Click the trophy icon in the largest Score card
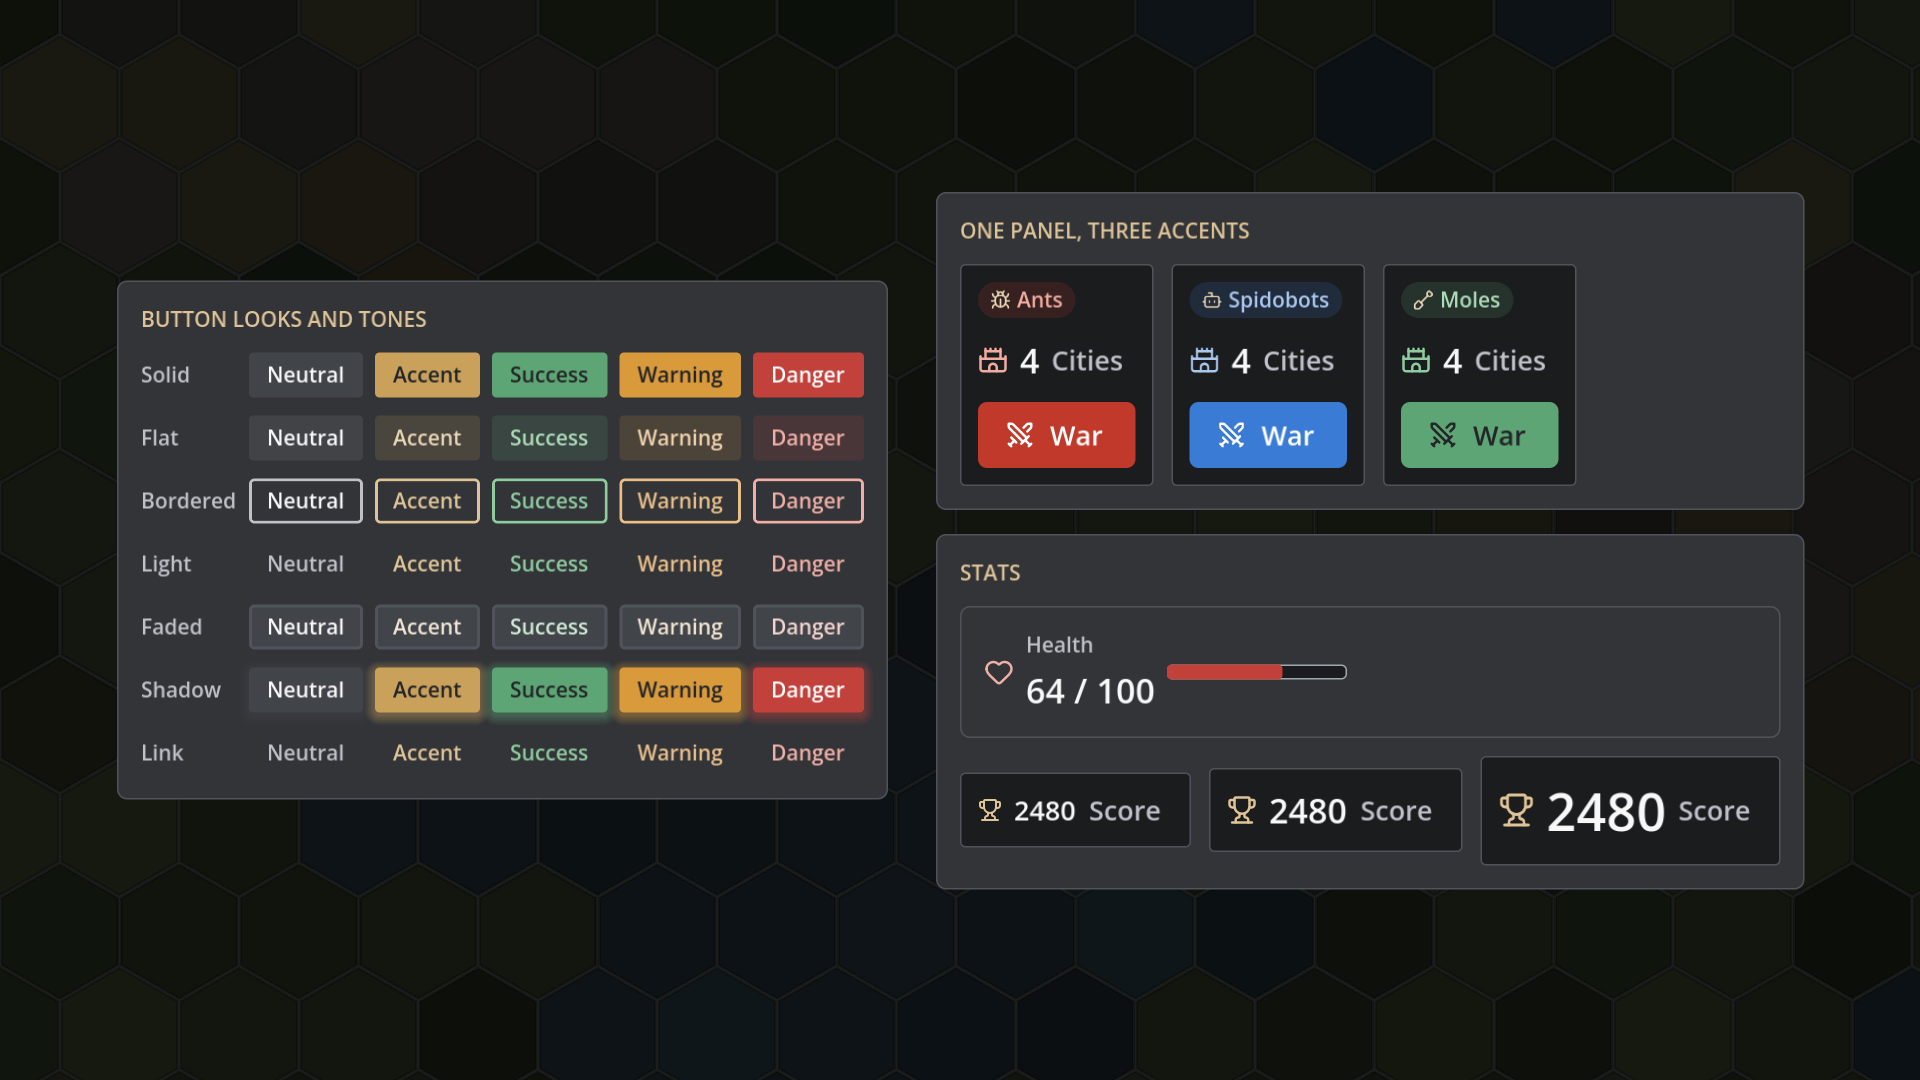1920x1080 pixels. 1516,810
